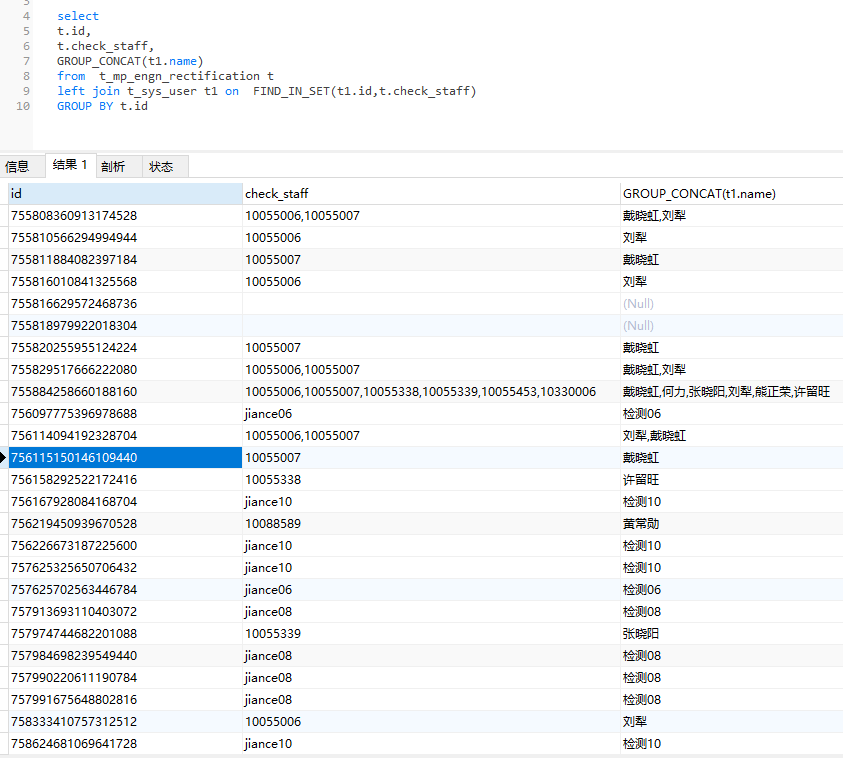This screenshot has width=843, height=758.
Task: Select id cell 755811884082397184
Action: tap(125, 260)
